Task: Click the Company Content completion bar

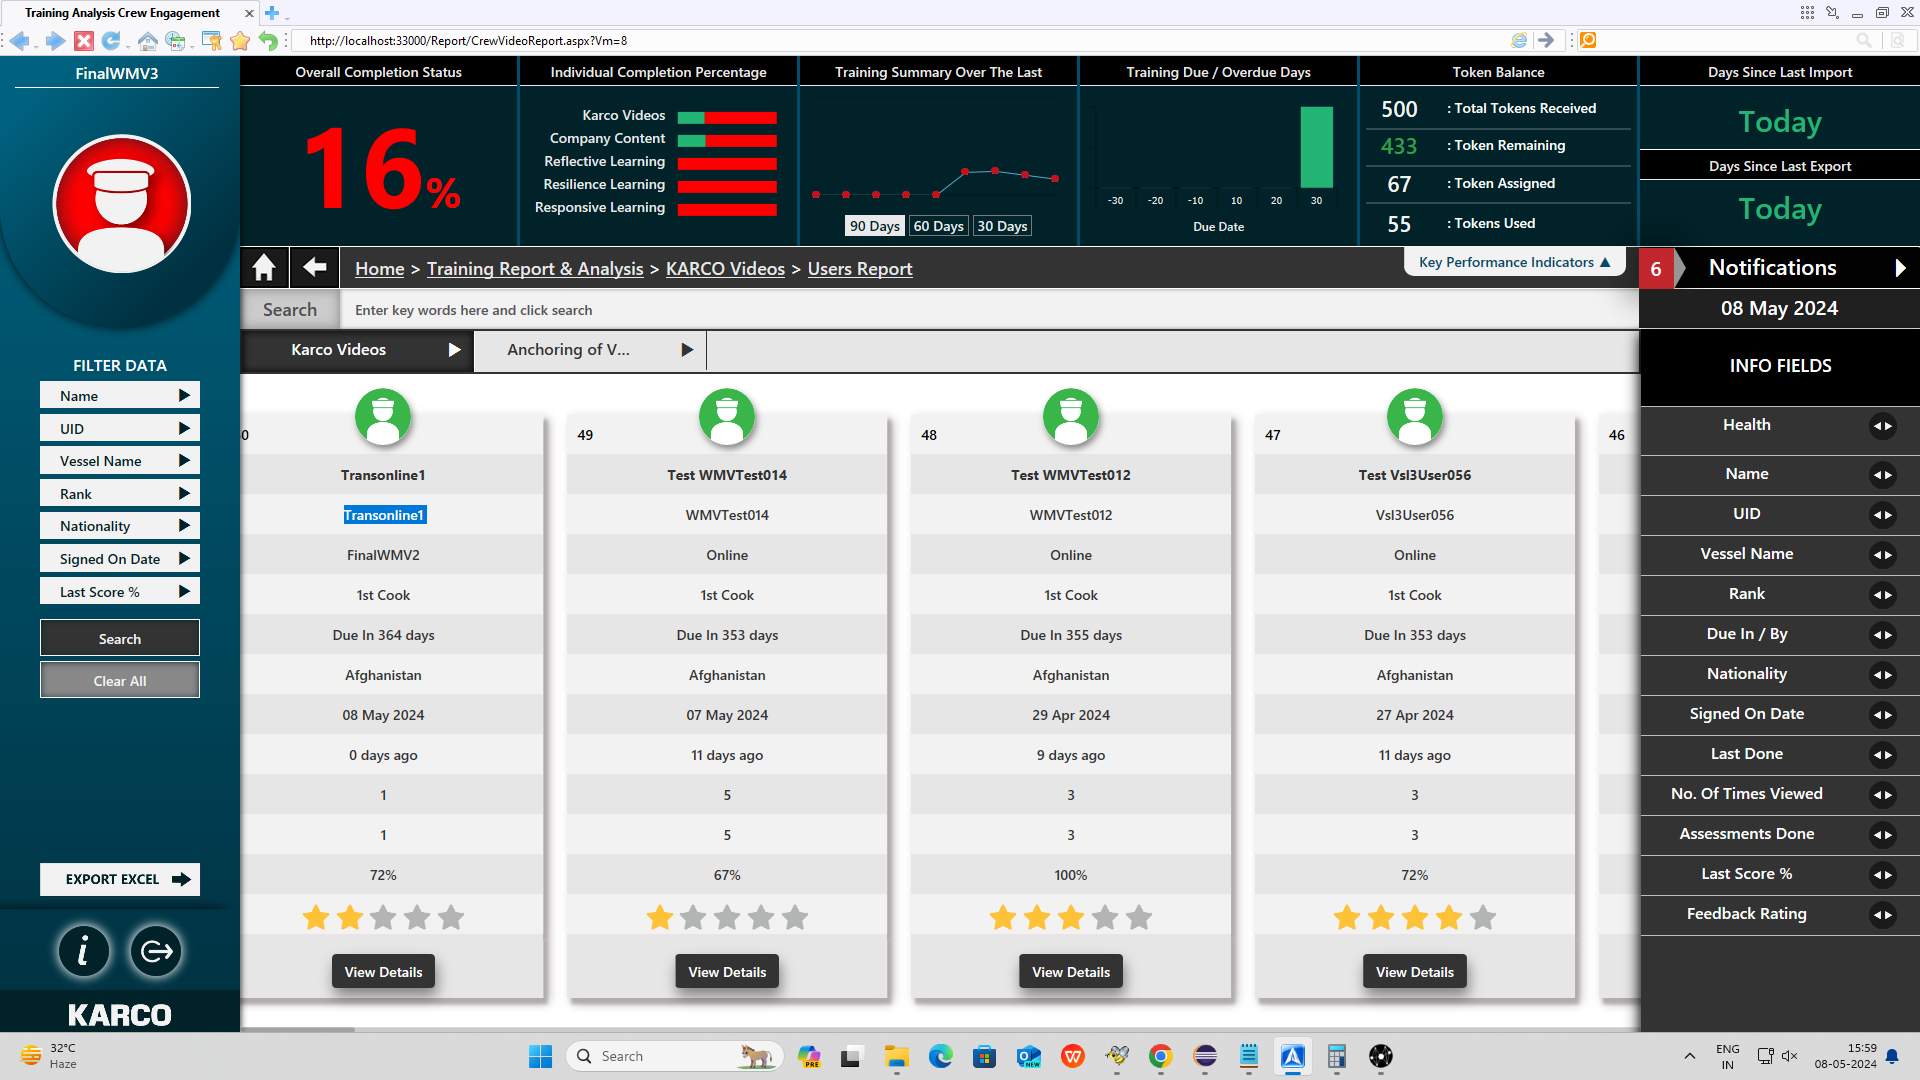Action: click(727, 140)
